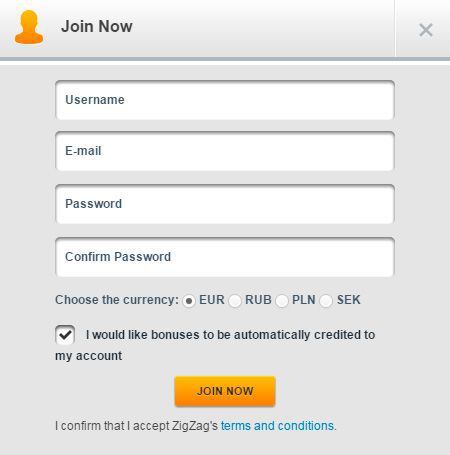The width and height of the screenshot is (450, 455).
Task: Select the EUR currency radio button
Action: pyautogui.click(x=189, y=301)
